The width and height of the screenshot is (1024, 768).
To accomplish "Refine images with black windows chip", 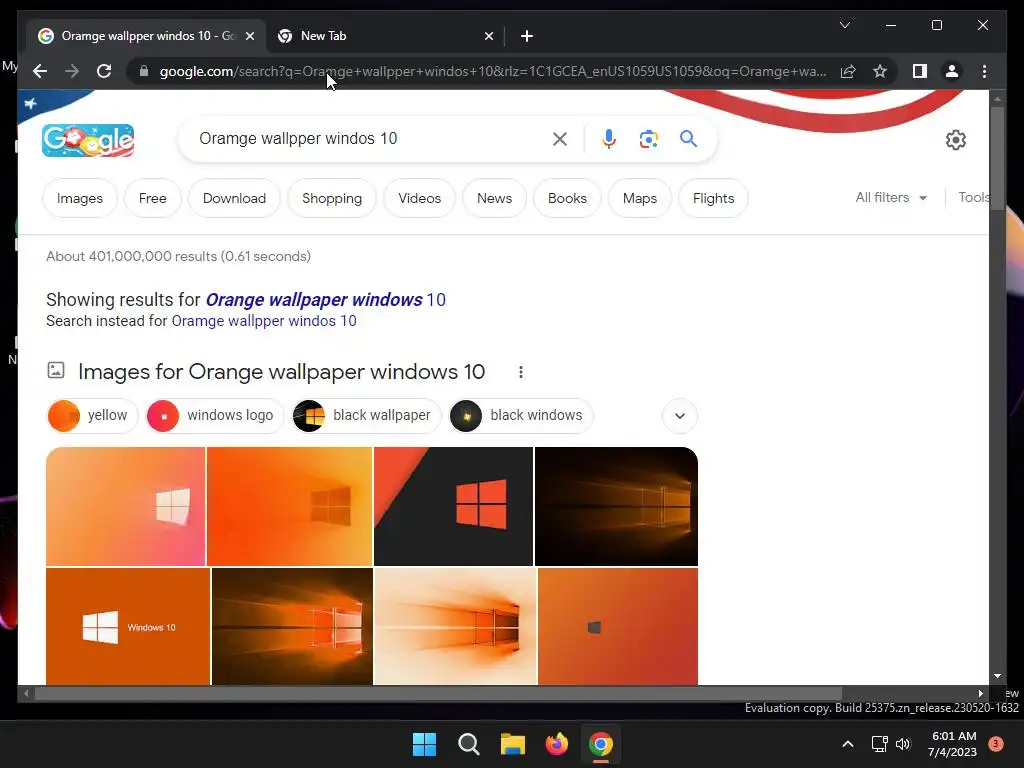I will click(521, 415).
